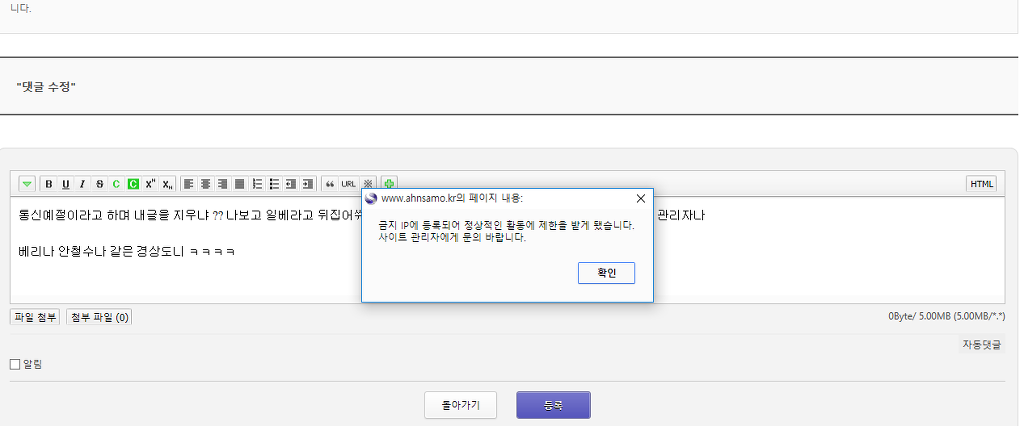Center-align the text

[206, 184]
